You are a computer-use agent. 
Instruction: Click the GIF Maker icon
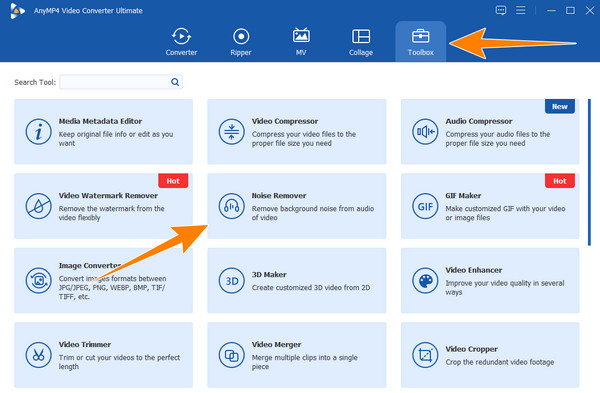pyautogui.click(x=425, y=206)
